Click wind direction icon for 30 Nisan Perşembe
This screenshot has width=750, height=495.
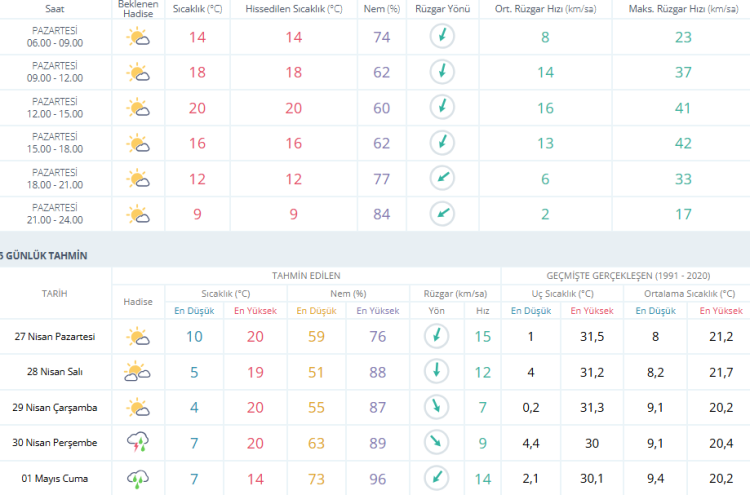[x=436, y=443]
